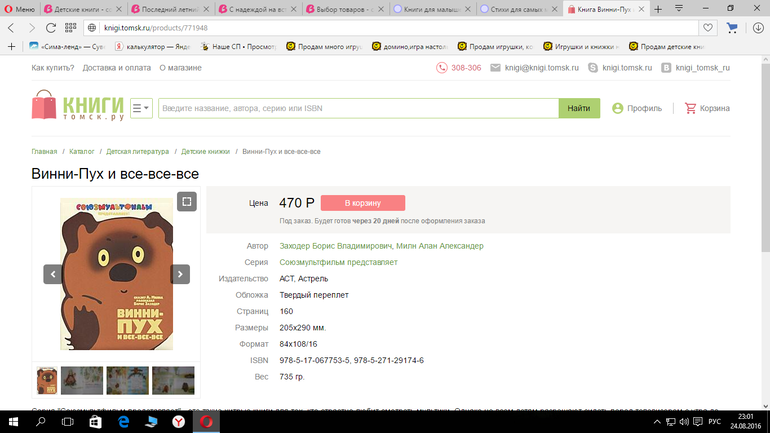Open the Корзина shopping cart
This screenshot has width=770, height=433.
click(x=707, y=108)
